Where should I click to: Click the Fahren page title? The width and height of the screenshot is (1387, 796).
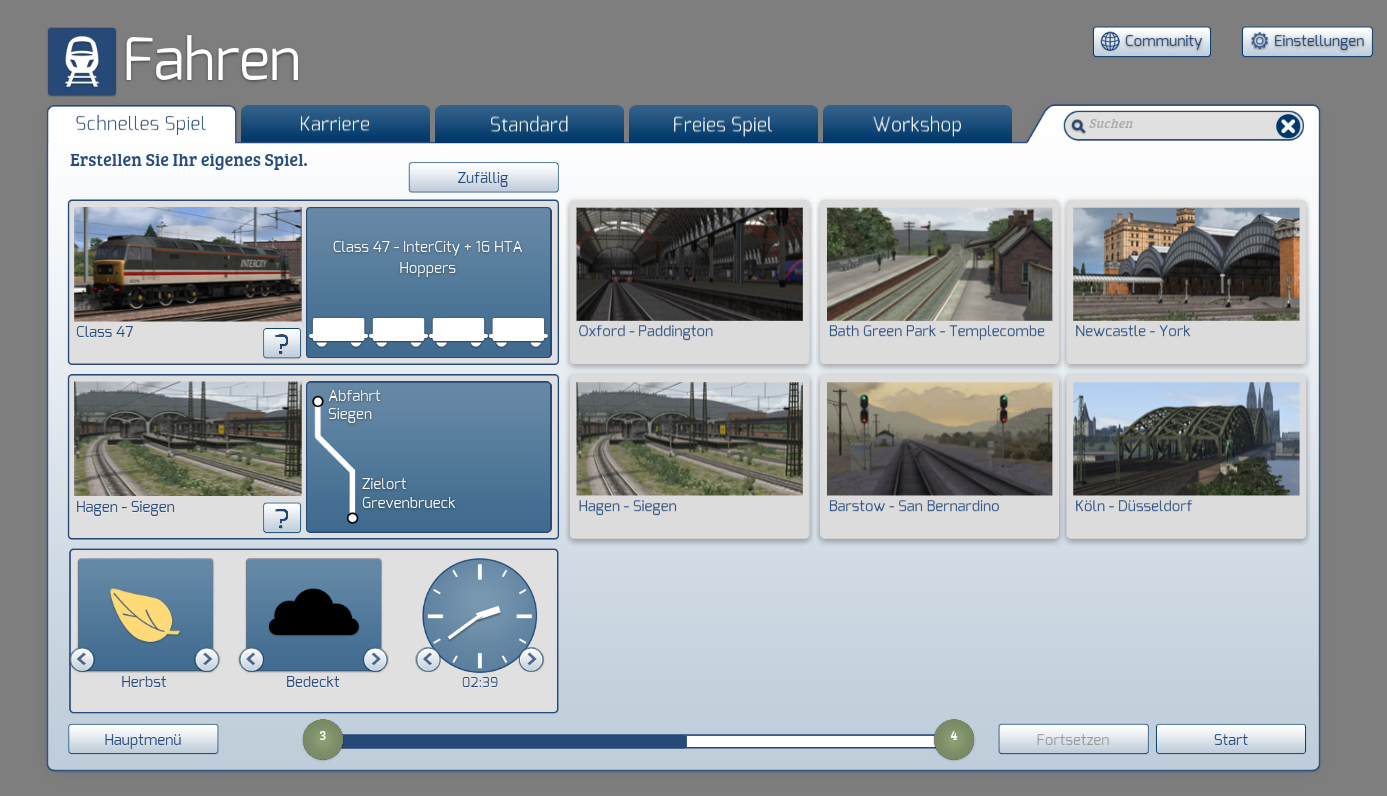point(212,61)
